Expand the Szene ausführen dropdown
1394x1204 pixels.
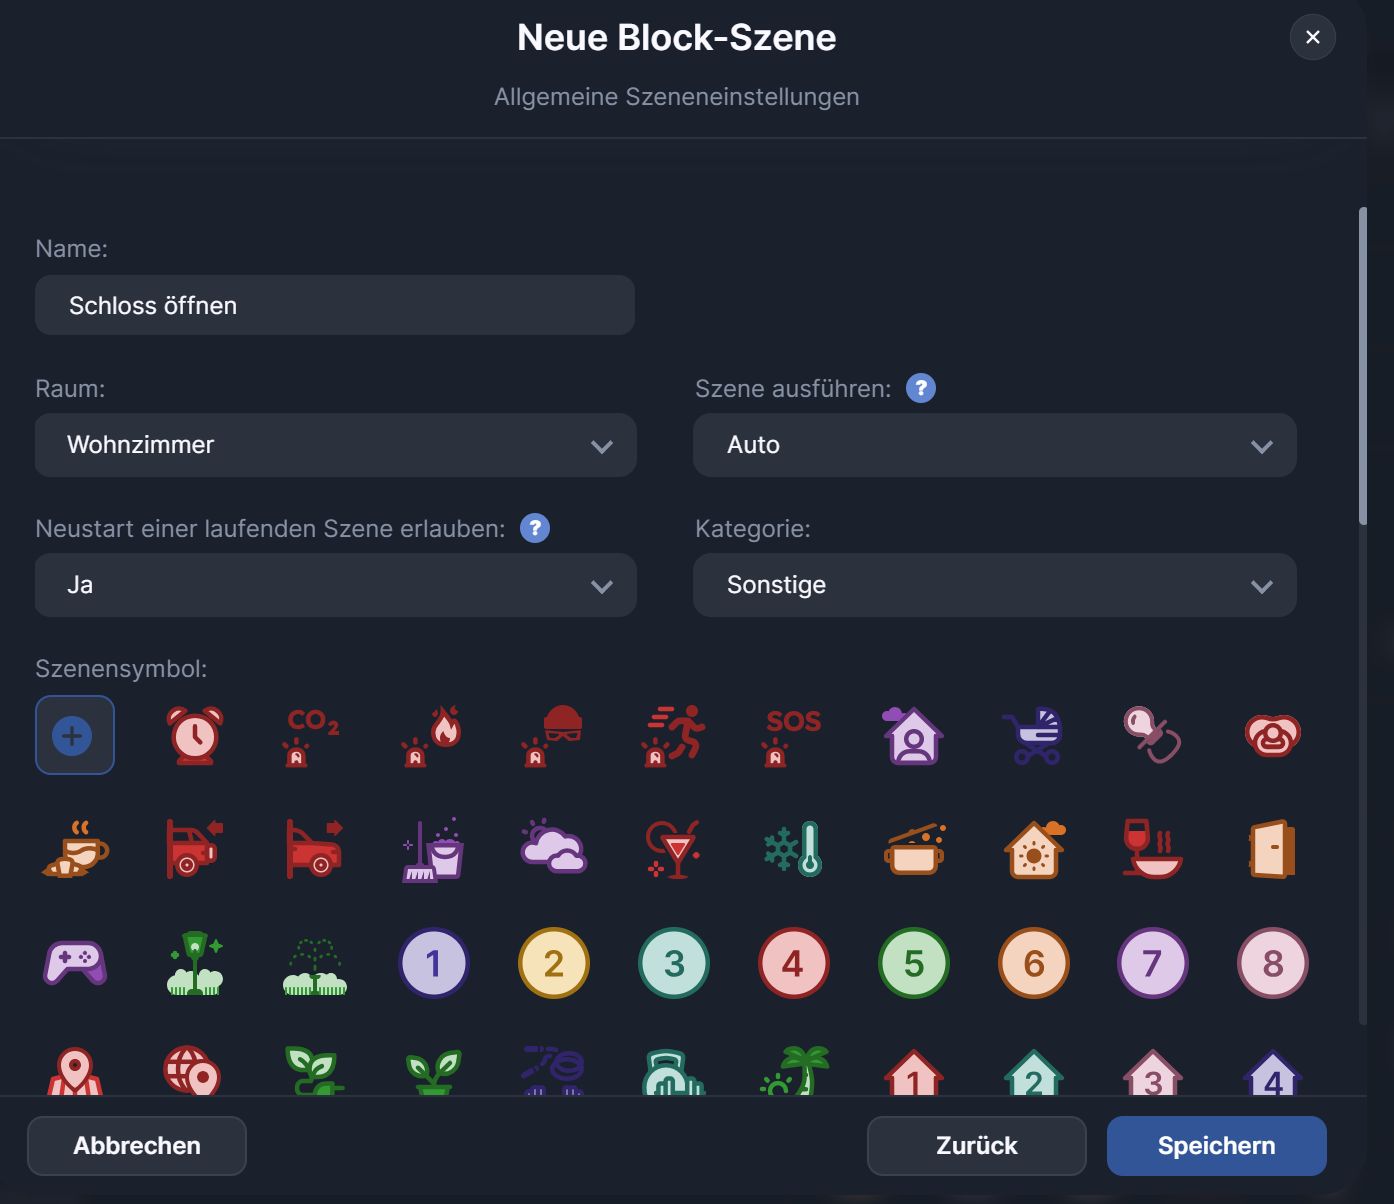(994, 445)
